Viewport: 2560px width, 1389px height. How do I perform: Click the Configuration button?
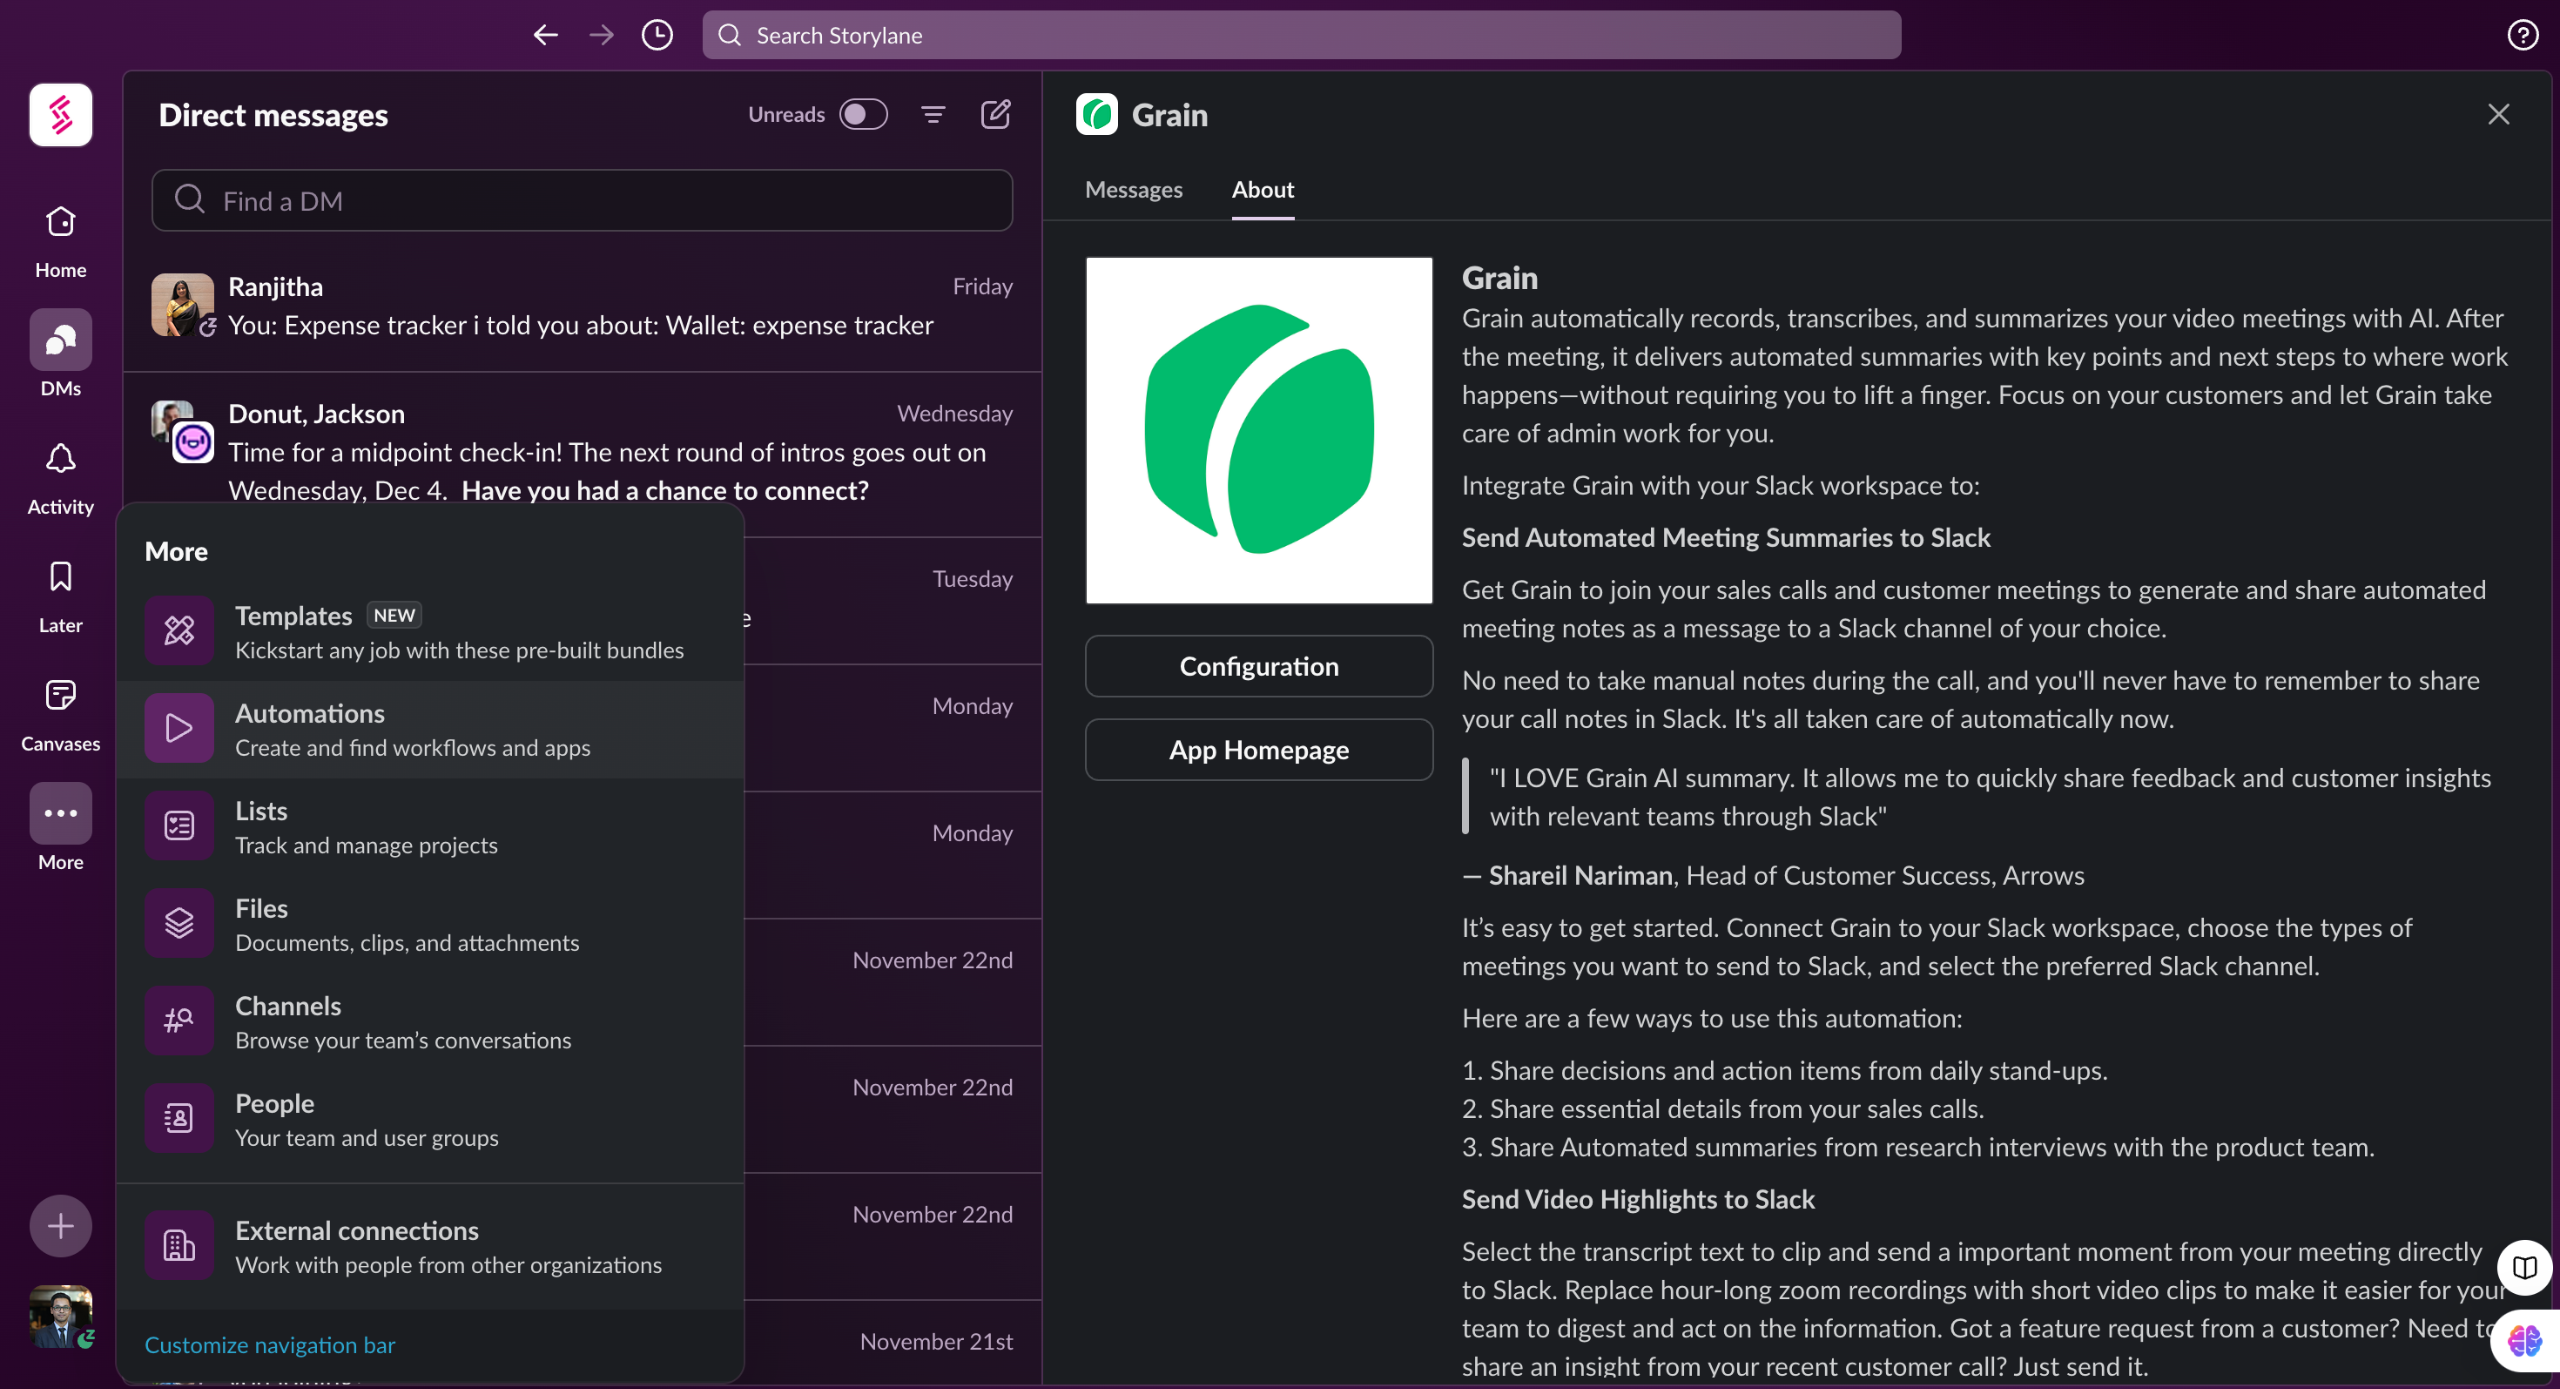pyautogui.click(x=1258, y=666)
